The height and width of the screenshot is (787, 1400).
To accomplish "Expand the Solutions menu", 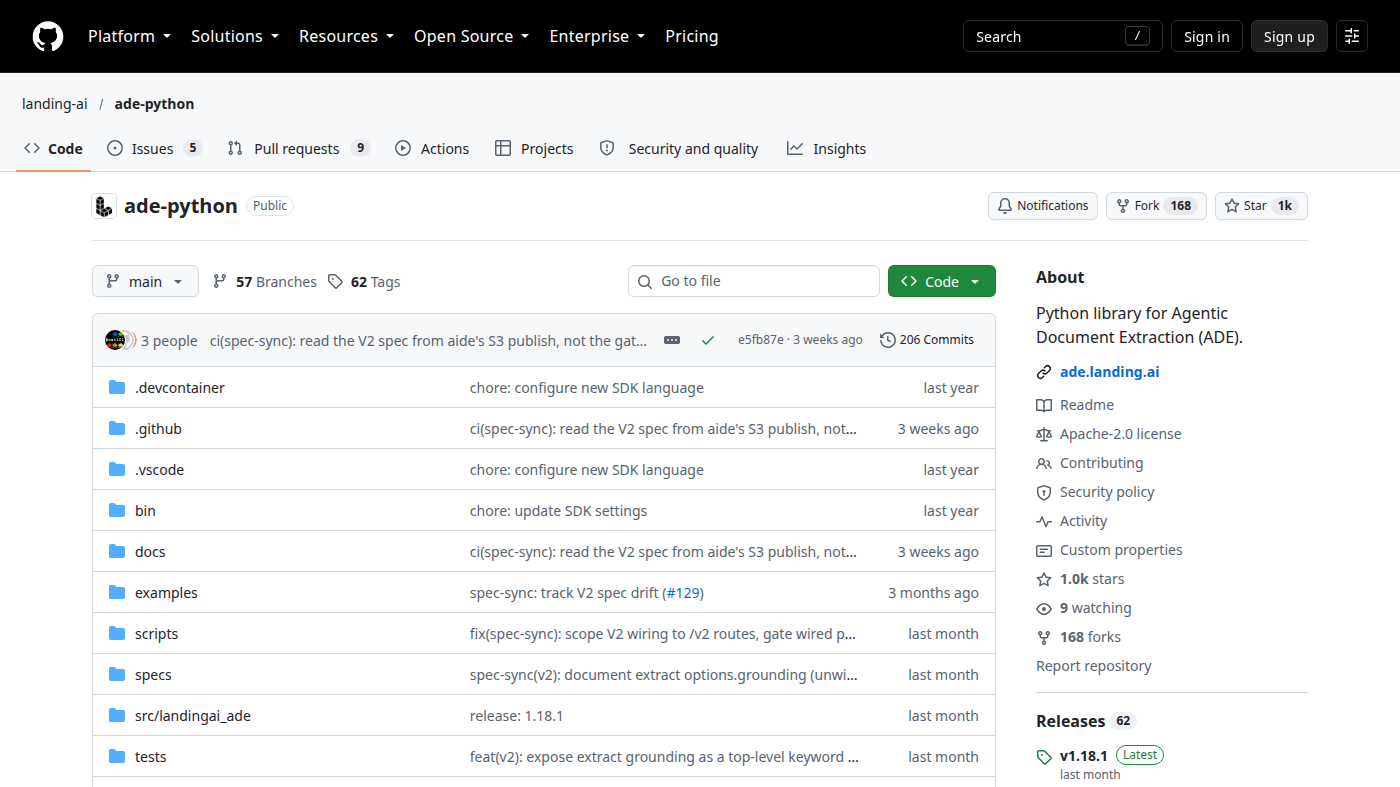I will click(235, 36).
